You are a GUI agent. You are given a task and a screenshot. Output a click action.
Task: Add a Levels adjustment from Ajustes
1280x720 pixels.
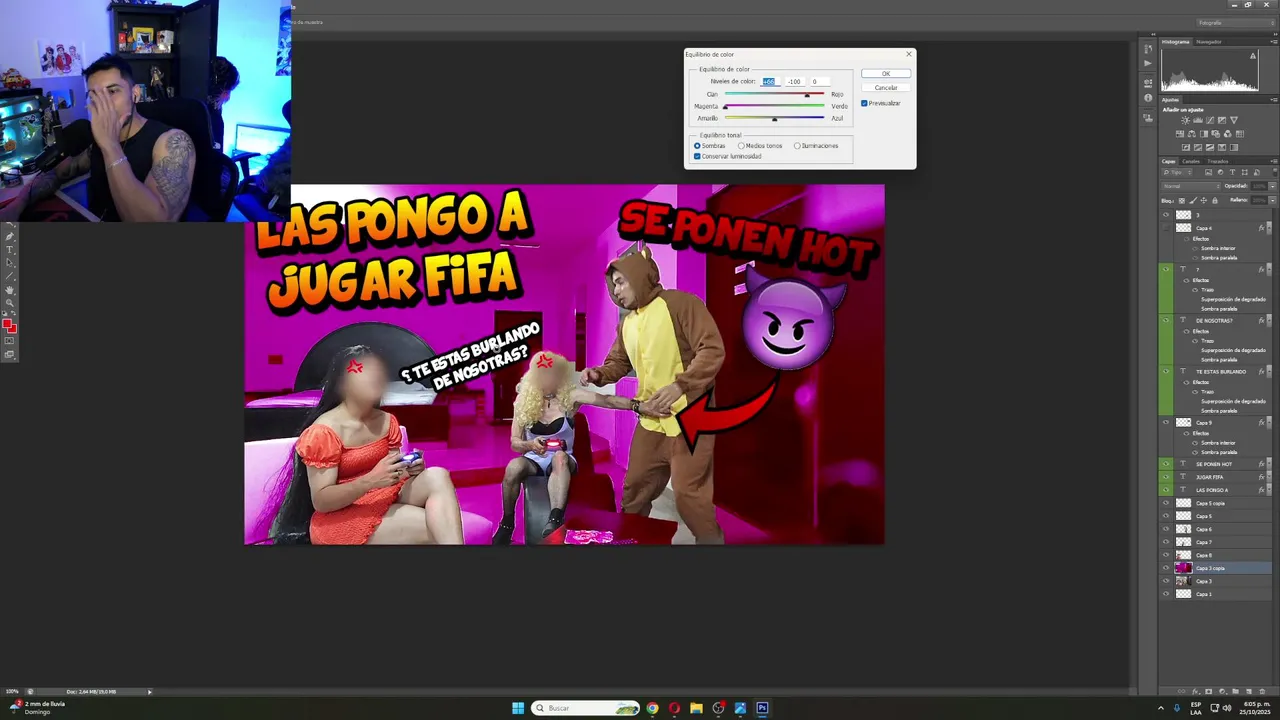tap(1197, 120)
